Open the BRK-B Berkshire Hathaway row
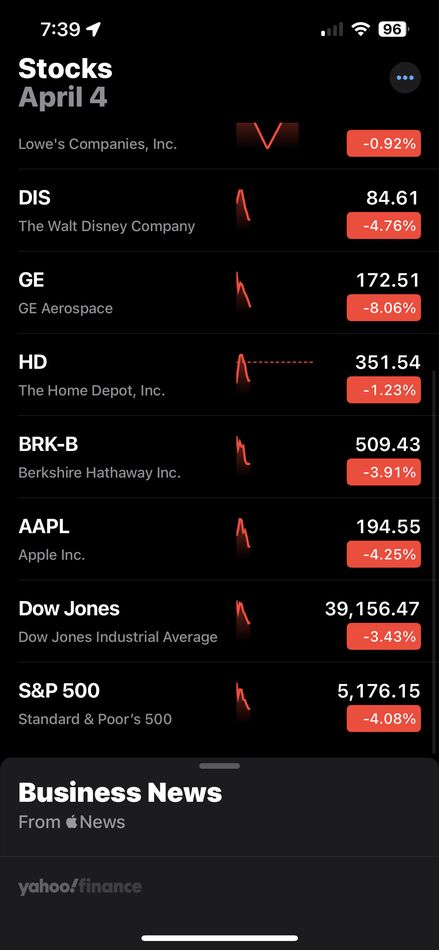This screenshot has height=950, width=439. [219, 457]
